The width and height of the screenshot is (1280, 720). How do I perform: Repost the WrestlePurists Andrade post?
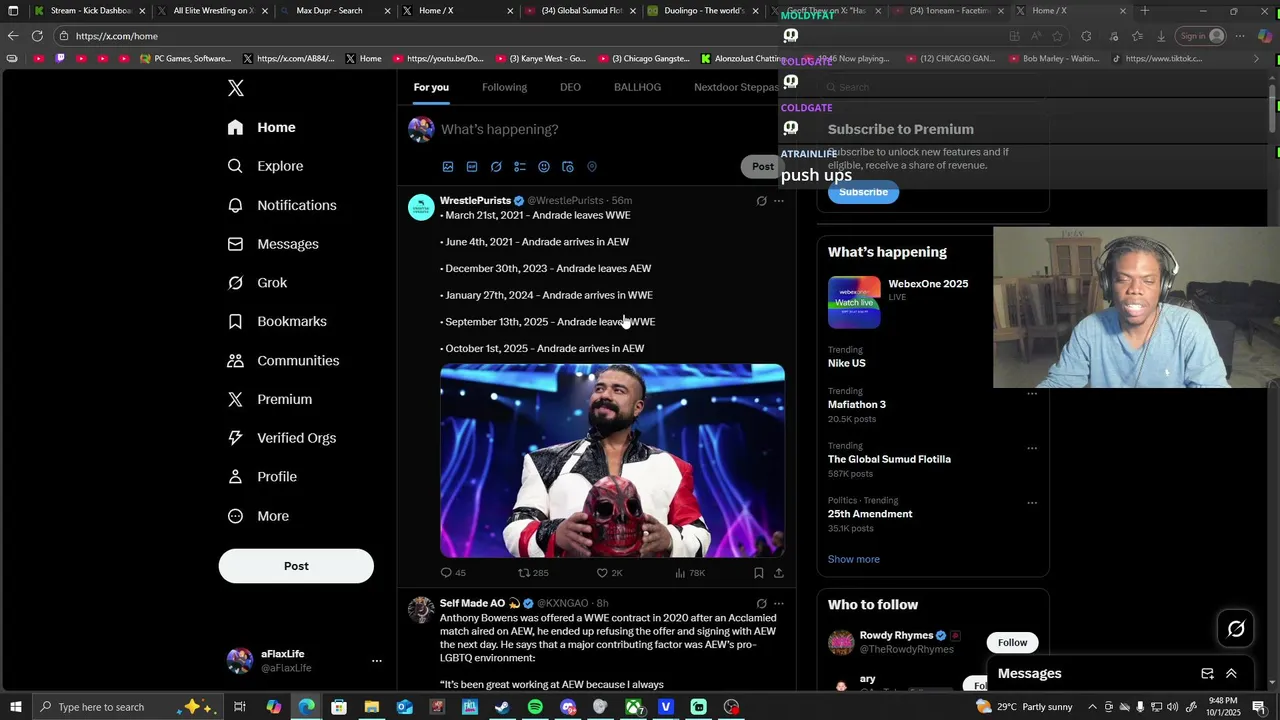533,573
